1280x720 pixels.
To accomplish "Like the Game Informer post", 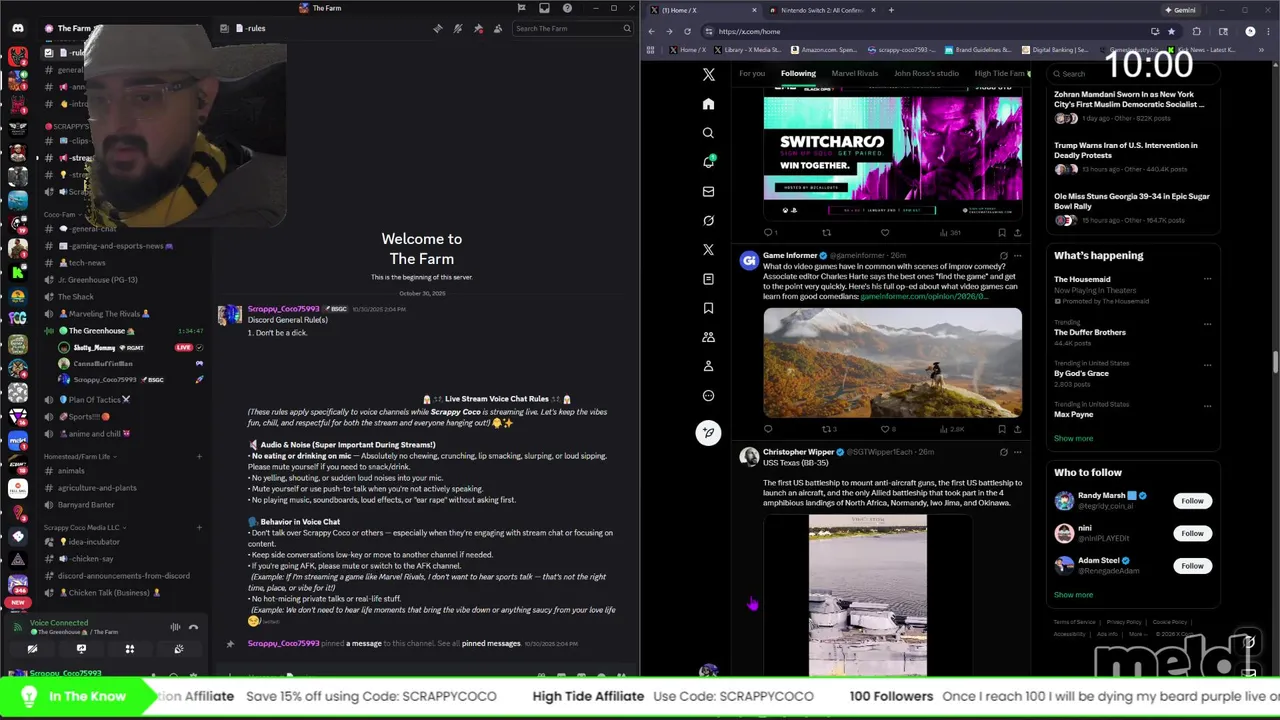I will pyautogui.click(x=885, y=429).
